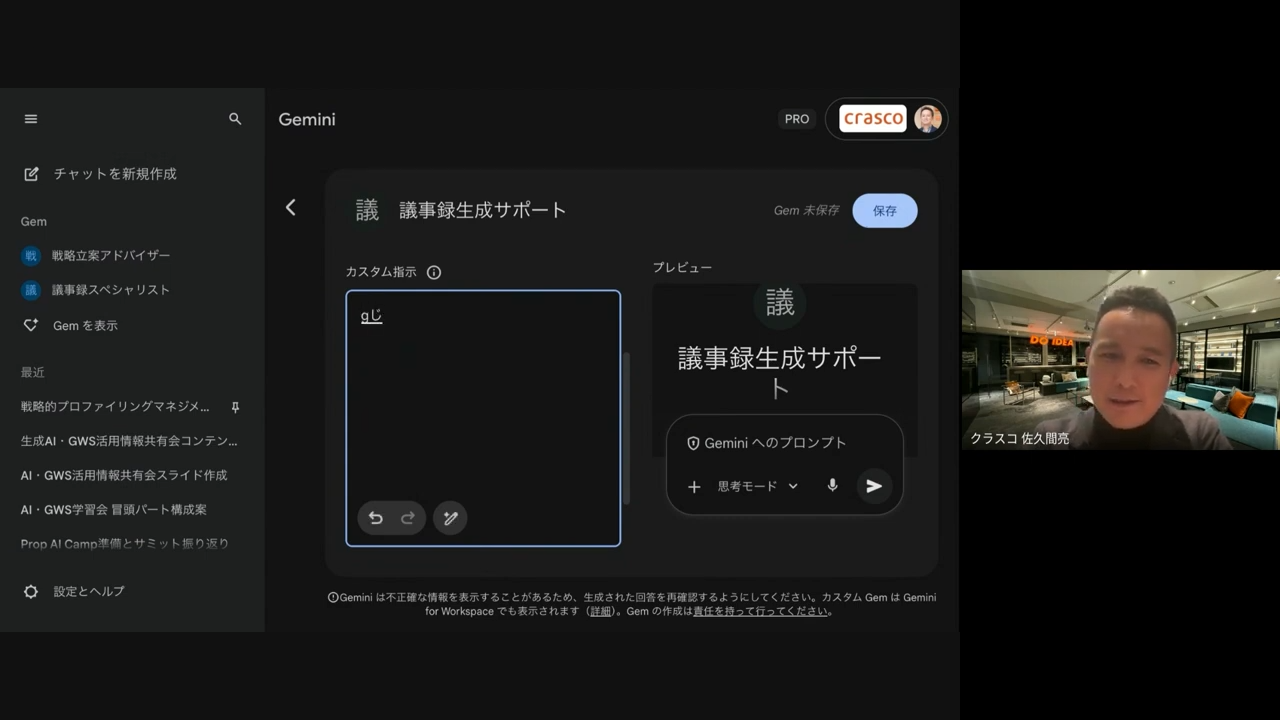
Task: Start a new chat via チャットを新規作成
Action: pos(115,174)
